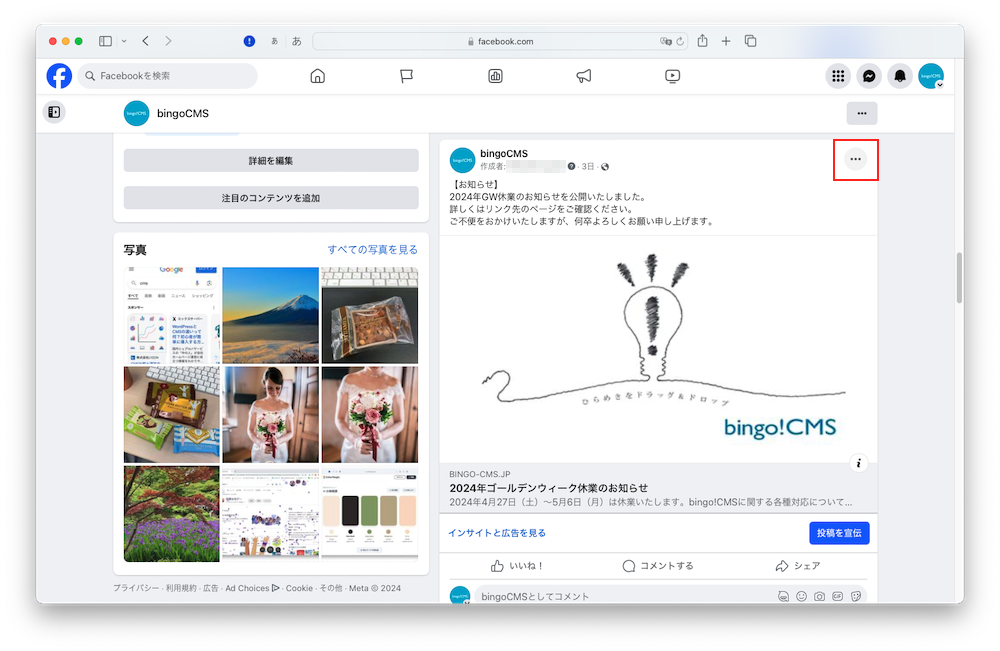Image resolution: width=1000 pixels, height=651 pixels.
Task: Click the blue extension icon in Safari toolbar
Action: pos(249,41)
